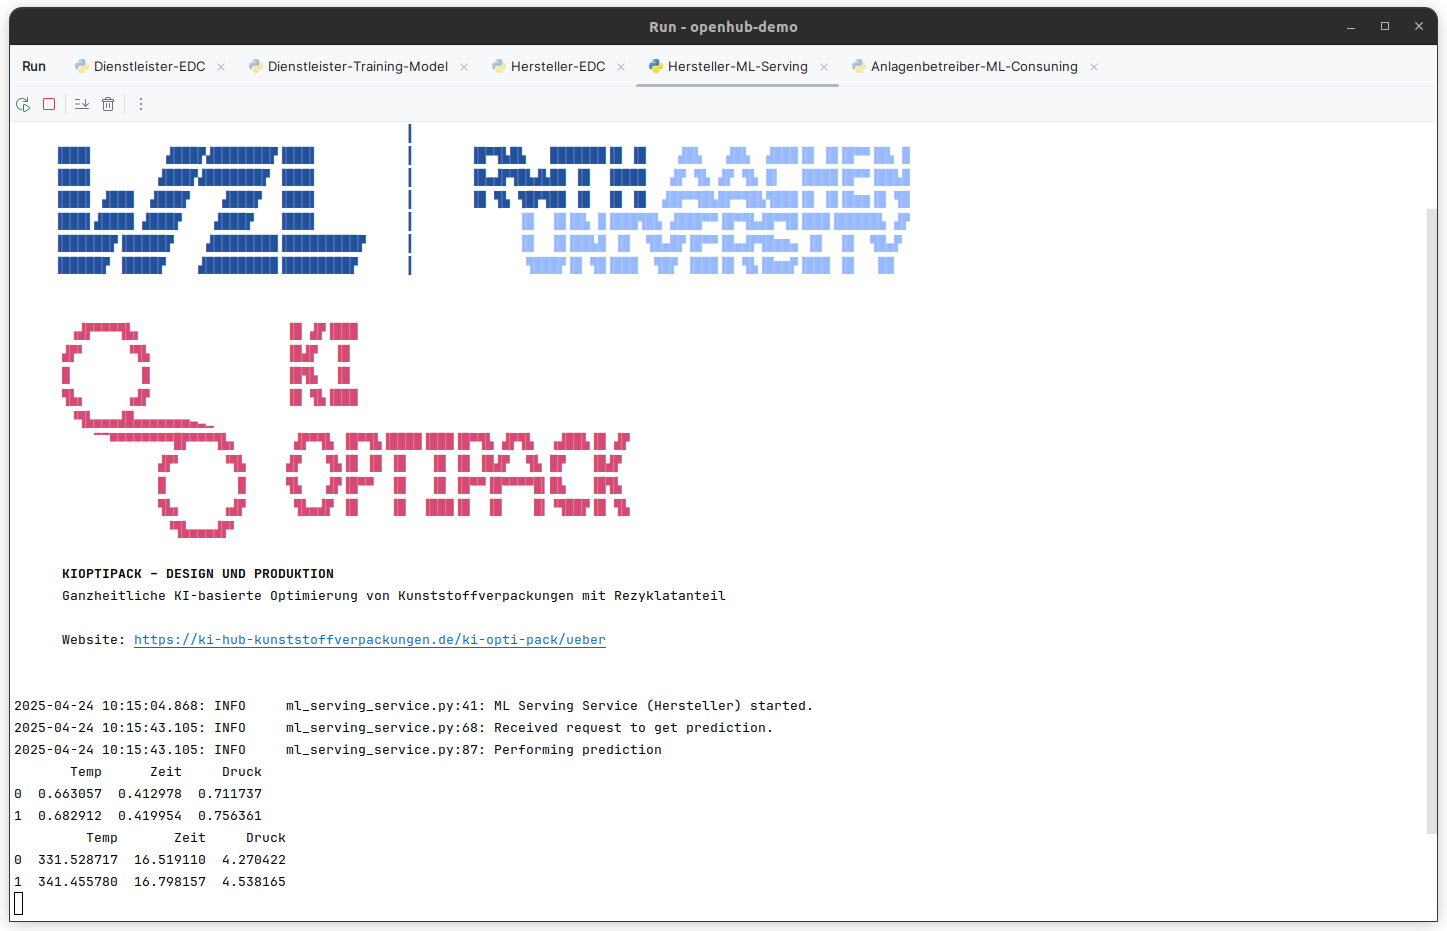1447x931 pixels.
Task: Close the Dienstleister-Training-Model tab
Action: click(464, 67)
